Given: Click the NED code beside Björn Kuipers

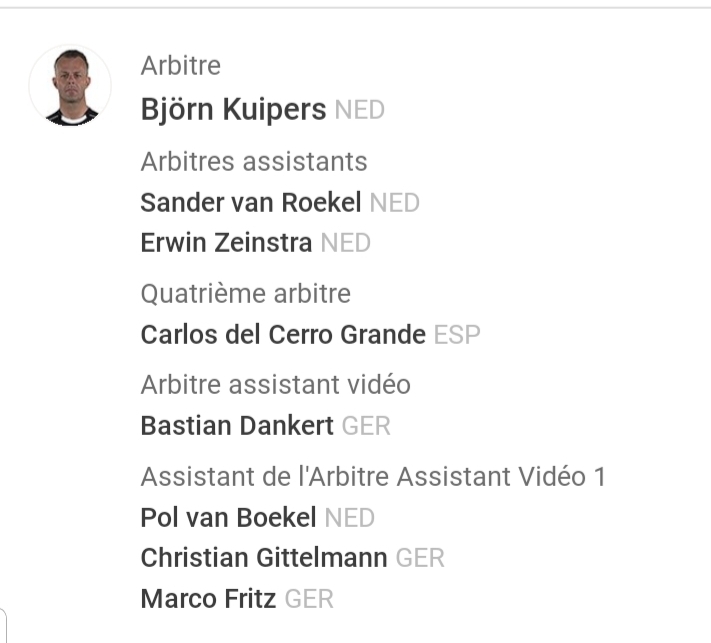Looking at the screenshot, I should [359, 111].
